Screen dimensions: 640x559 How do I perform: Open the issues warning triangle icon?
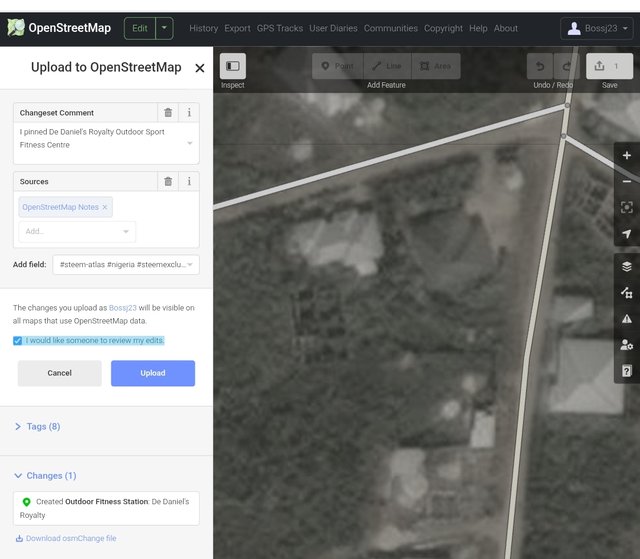pyautogui.click(x=627, y=319)
